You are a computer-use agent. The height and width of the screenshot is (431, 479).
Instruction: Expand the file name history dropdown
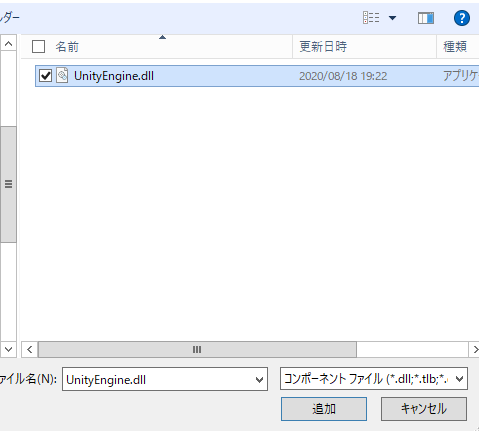(259, 379)
